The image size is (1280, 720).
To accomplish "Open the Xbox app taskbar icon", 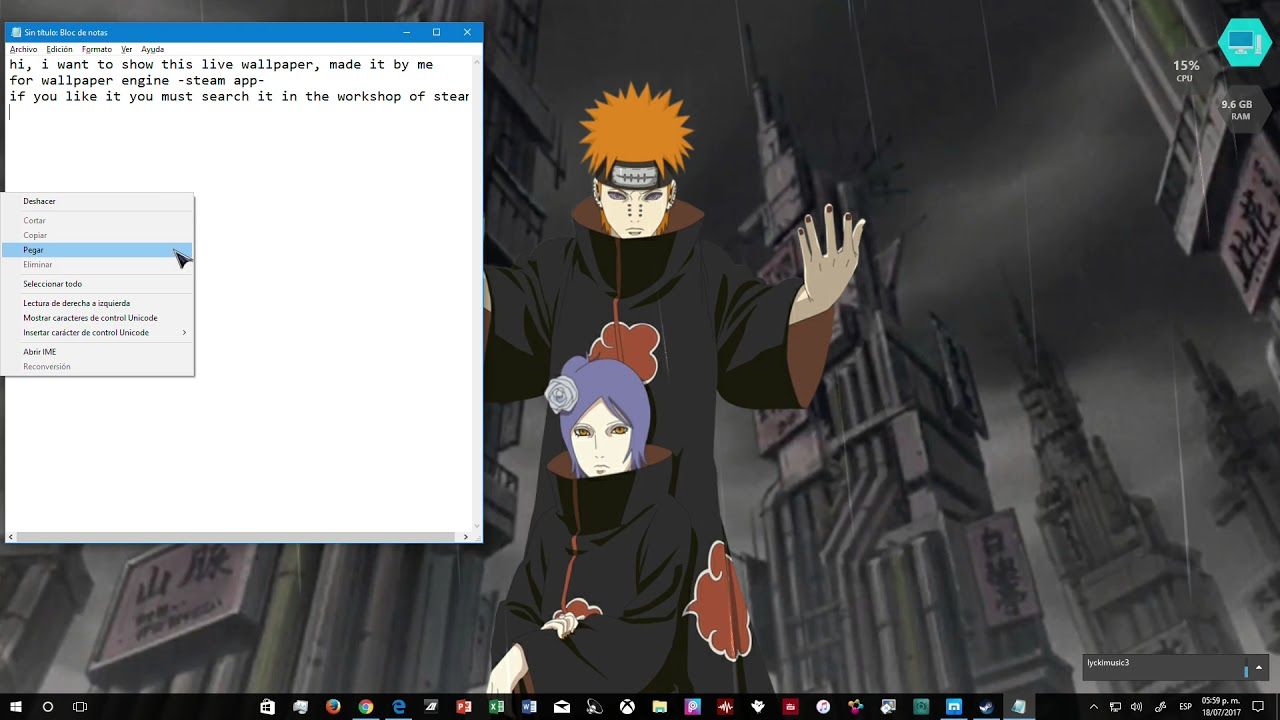I will (x=627, y=706).
